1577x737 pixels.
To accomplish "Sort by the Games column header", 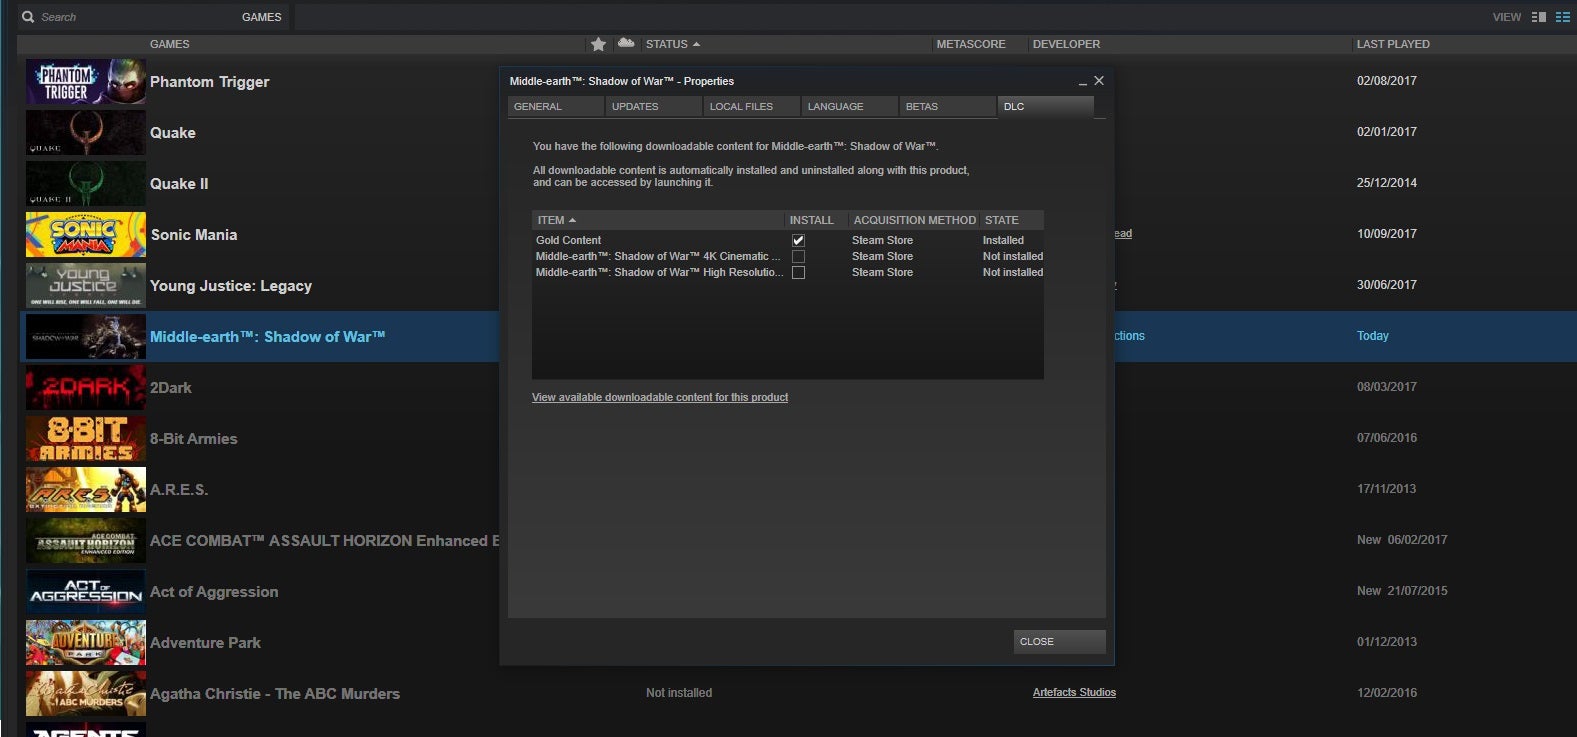I will 169,44.
